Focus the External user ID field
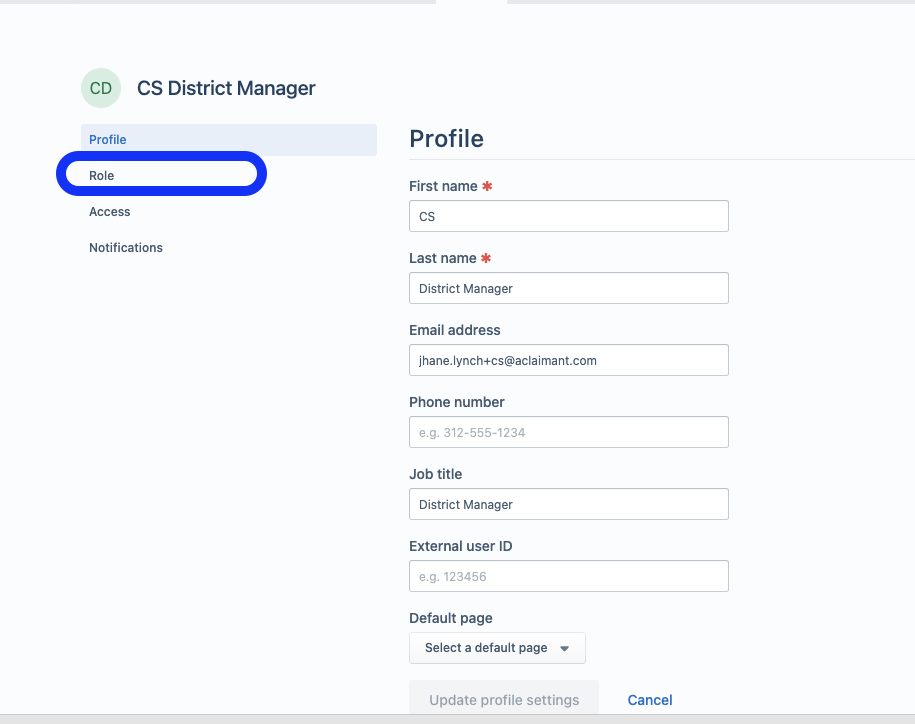This screenshot has width=915, height=724. coord(568,576)
